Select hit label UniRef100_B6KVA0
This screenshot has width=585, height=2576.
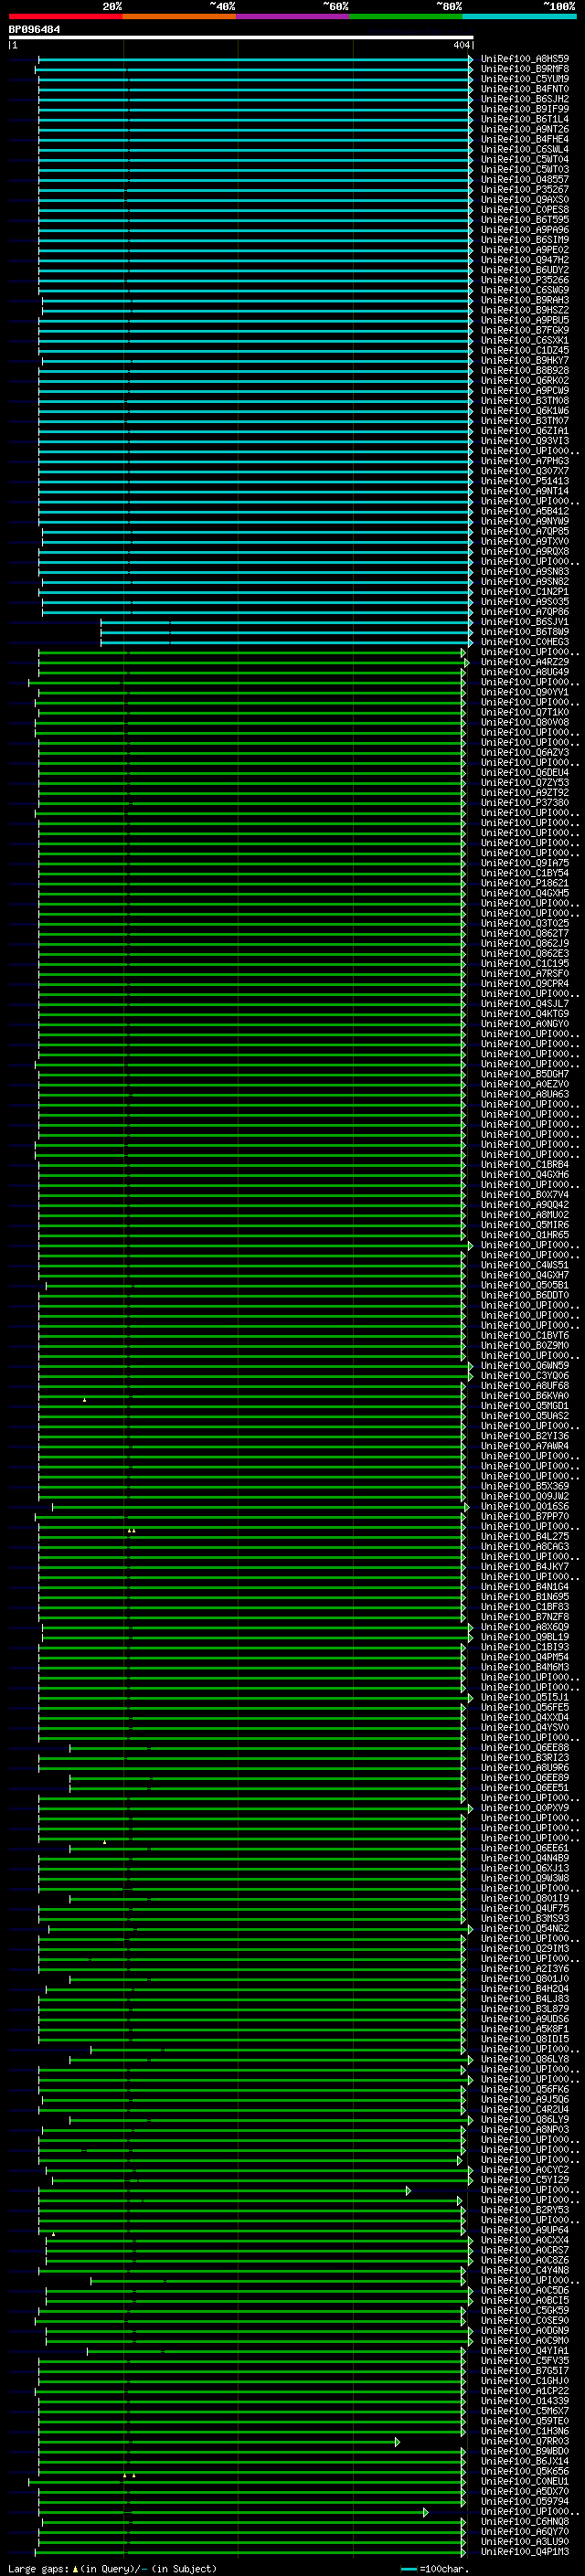tap(525, 1396)
